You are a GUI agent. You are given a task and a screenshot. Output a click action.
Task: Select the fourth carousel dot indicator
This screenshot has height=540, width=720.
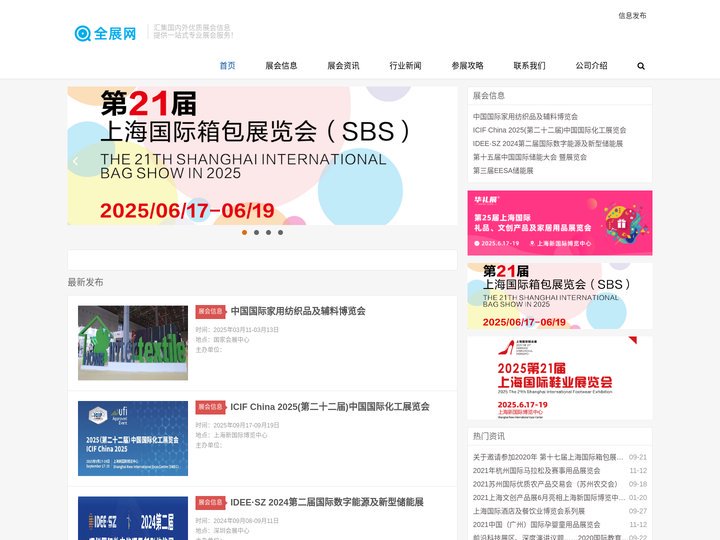point(280,232)
